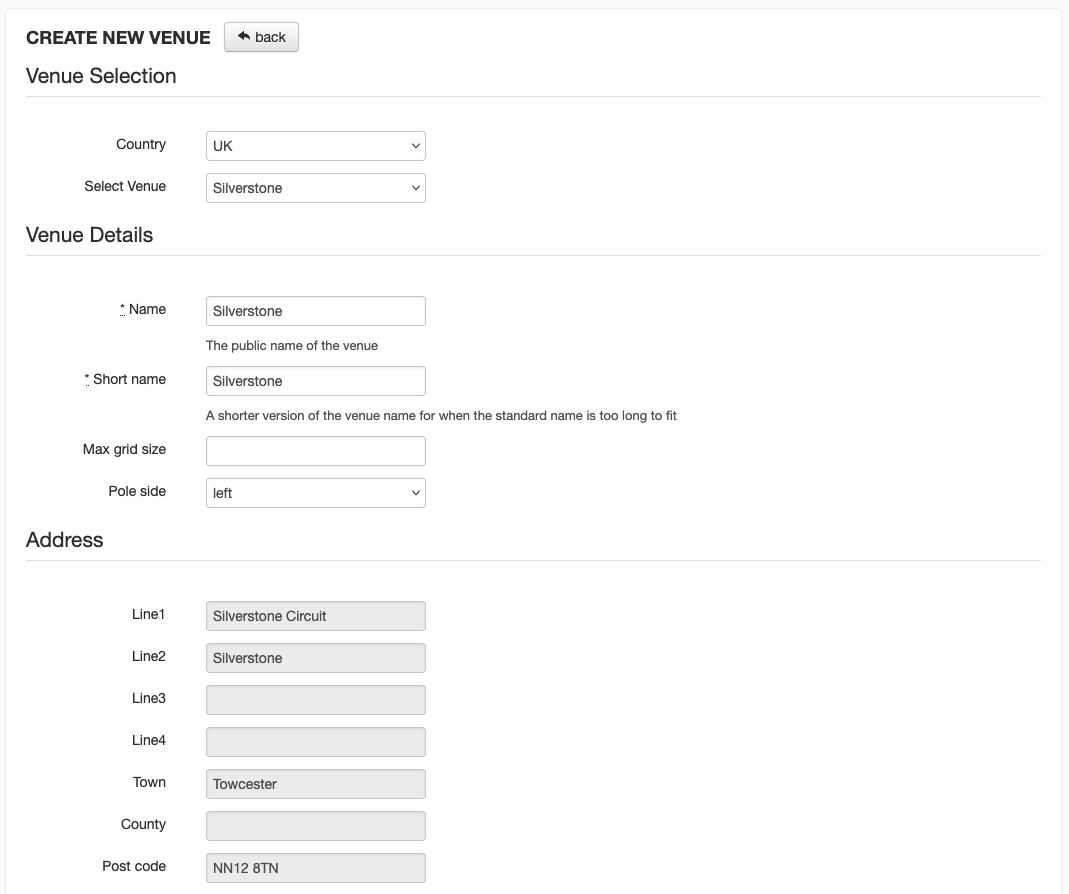Image resolution: width=1069 pixels, height=894 pixels.
Task: Click the required Name label
Action: pos(143,310)
